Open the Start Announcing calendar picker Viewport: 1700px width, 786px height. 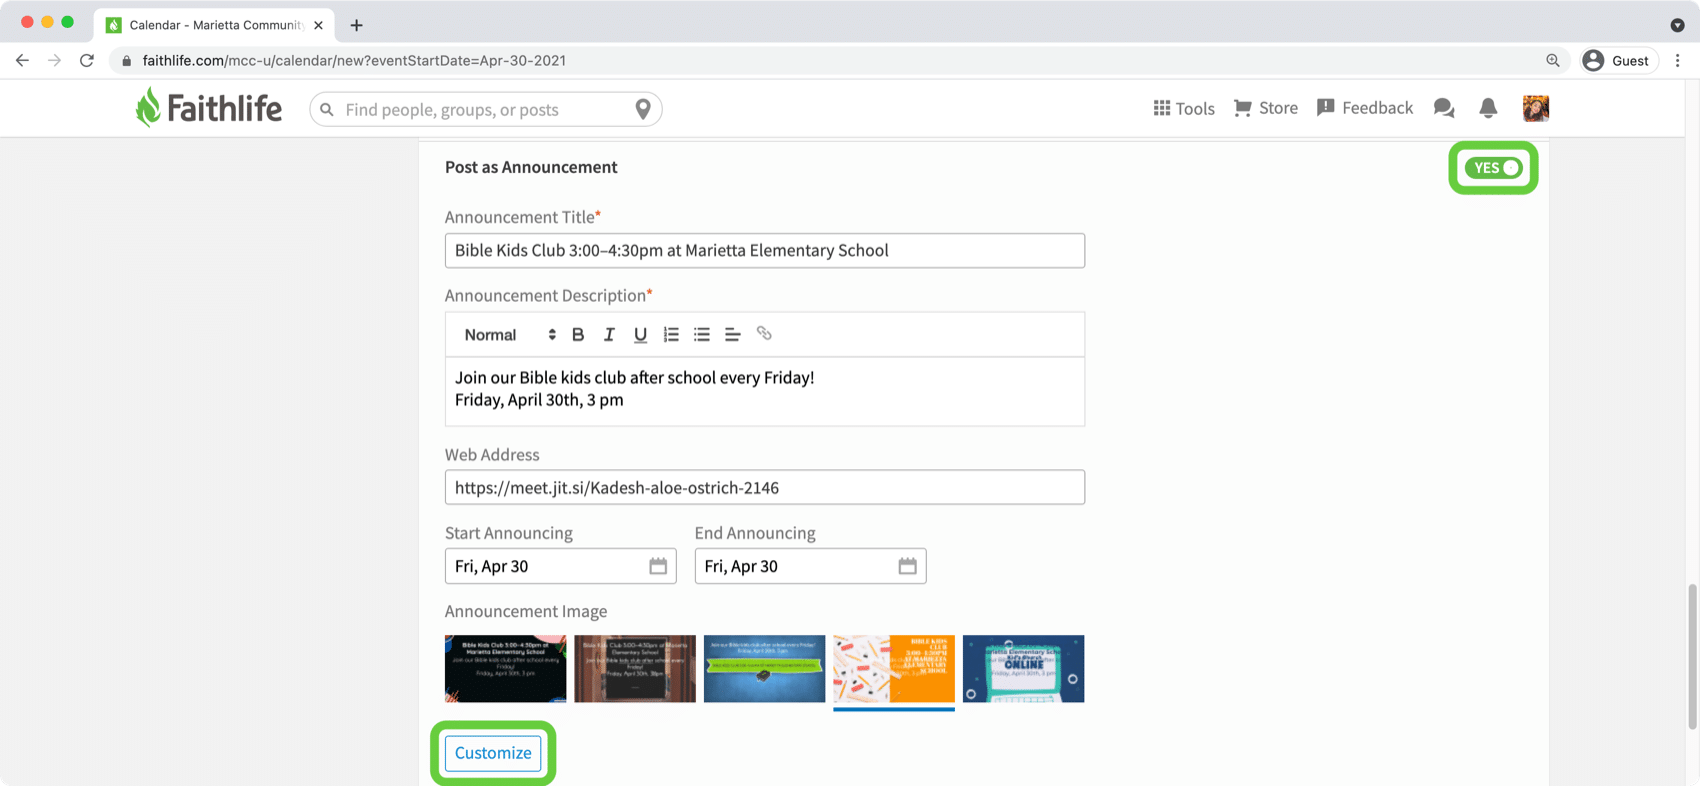pos(658,566)
